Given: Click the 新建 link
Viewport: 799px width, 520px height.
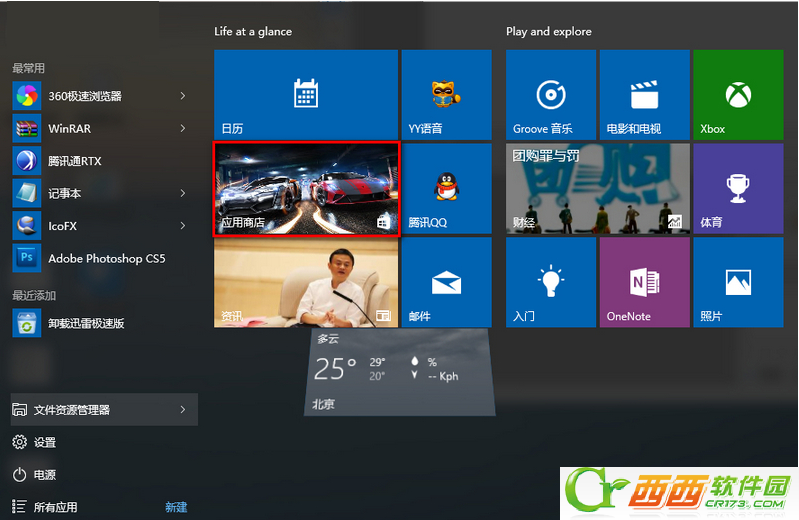Looking at the screenshot, I should click(x=176, y=507).
